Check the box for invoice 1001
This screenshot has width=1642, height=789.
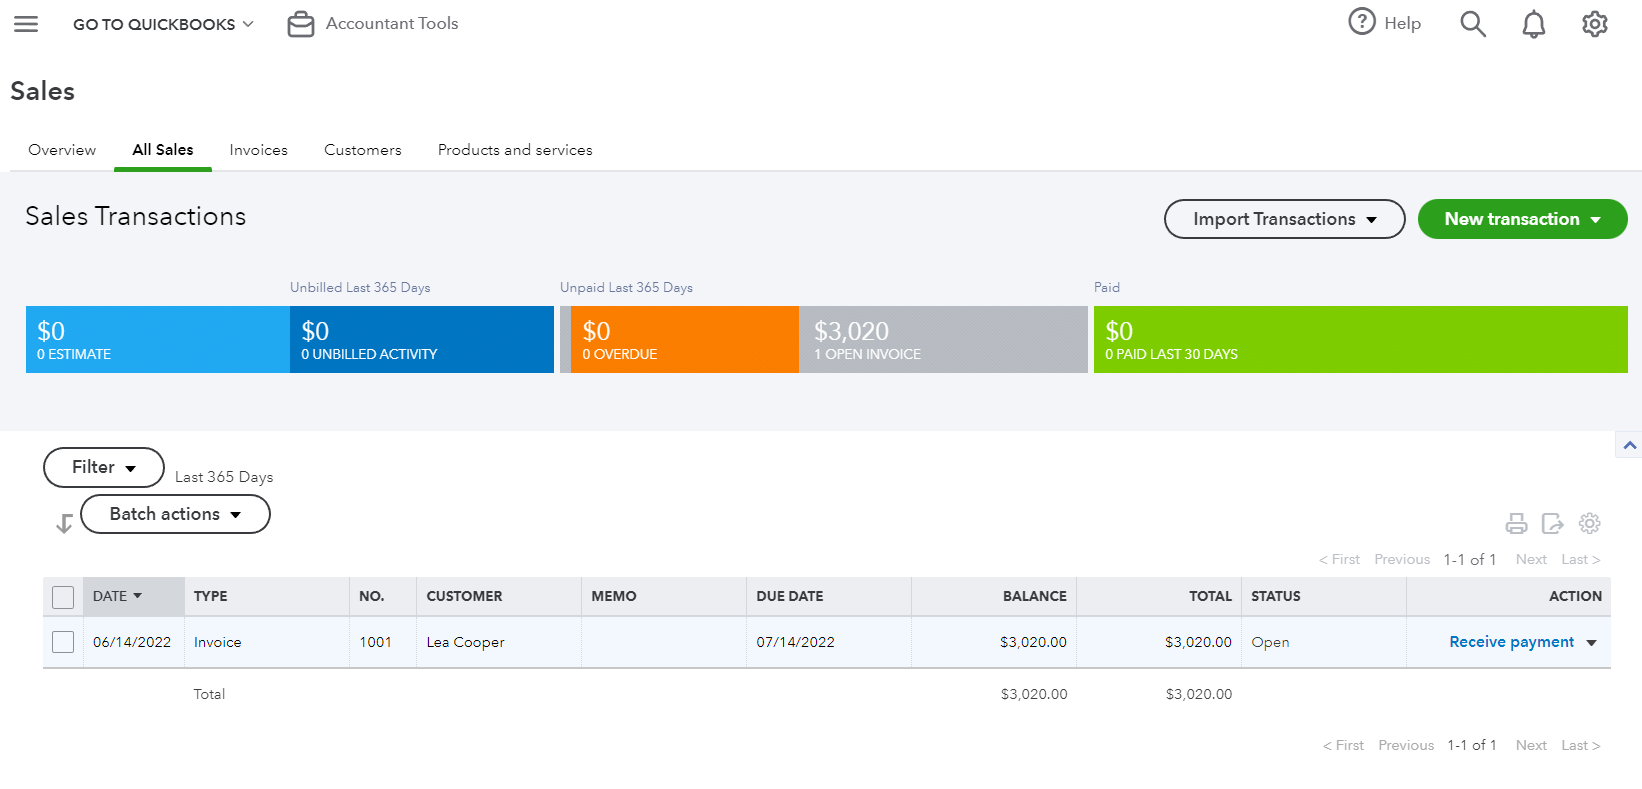[x=63, y=642]
